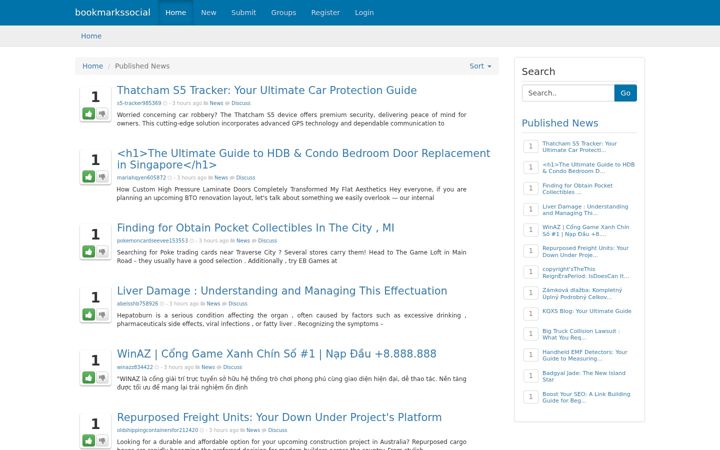The height and width of the screenshot is (450, 720).
Task: Open user profile mariahqyen605872
Action: click(141, 178)
